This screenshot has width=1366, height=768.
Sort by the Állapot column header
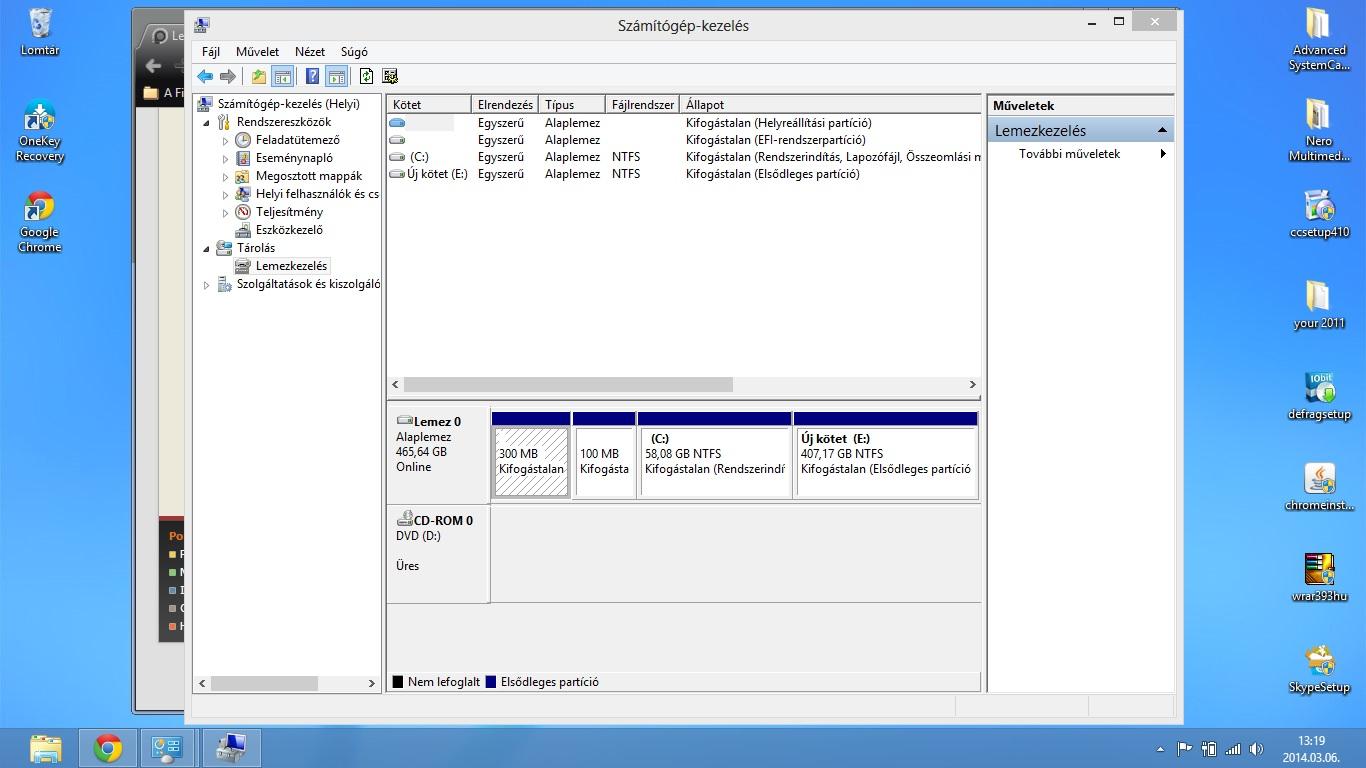(x=830, y=104)
